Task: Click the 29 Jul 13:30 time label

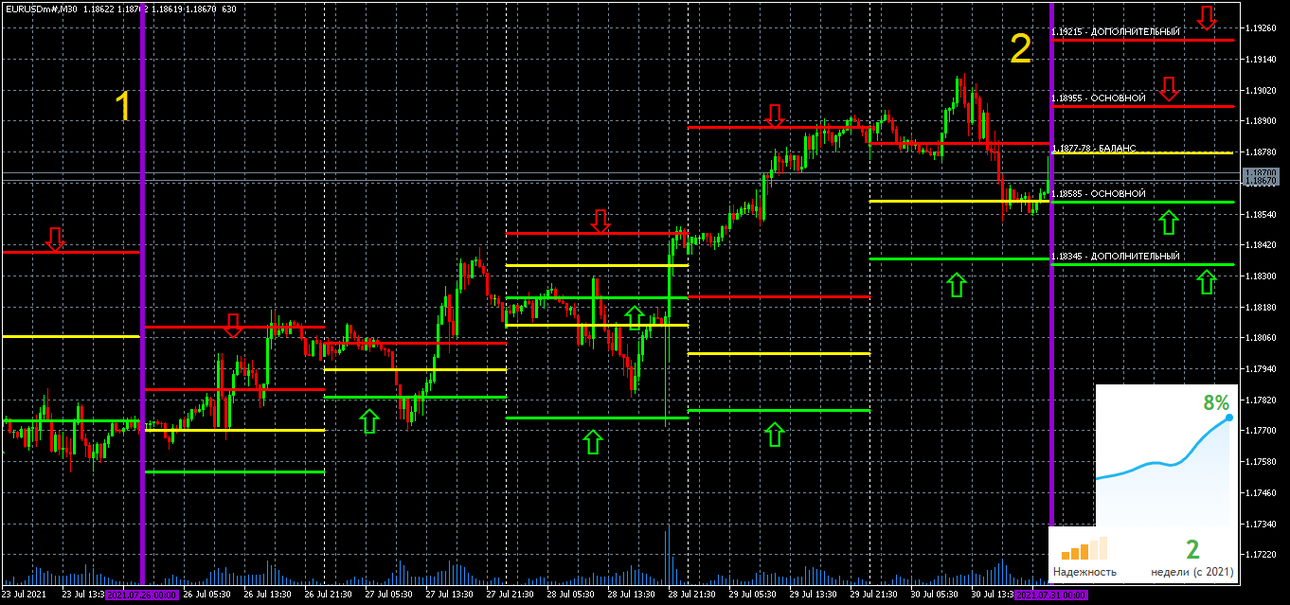Action: (x=814, y=596)
